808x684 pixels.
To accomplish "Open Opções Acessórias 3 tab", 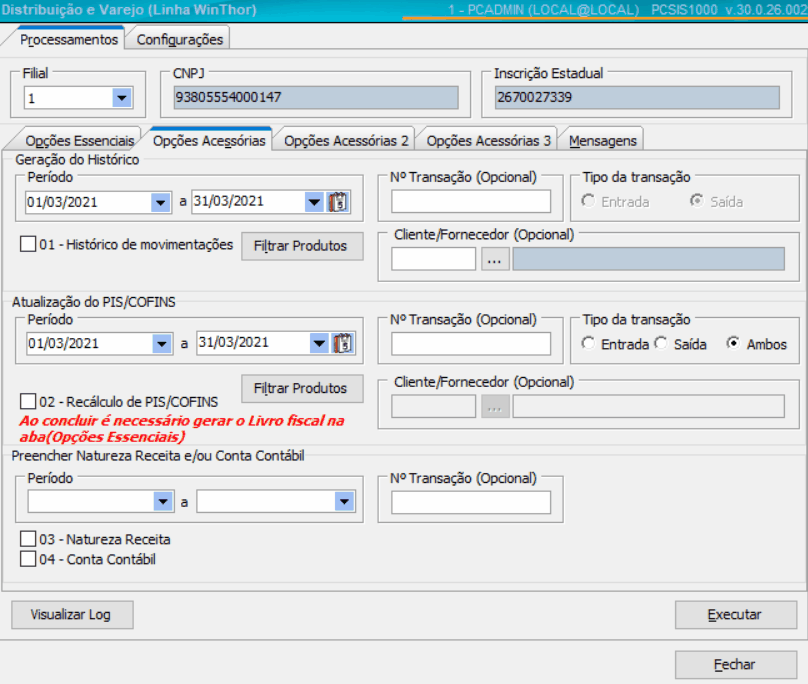I will click(489, 141).
